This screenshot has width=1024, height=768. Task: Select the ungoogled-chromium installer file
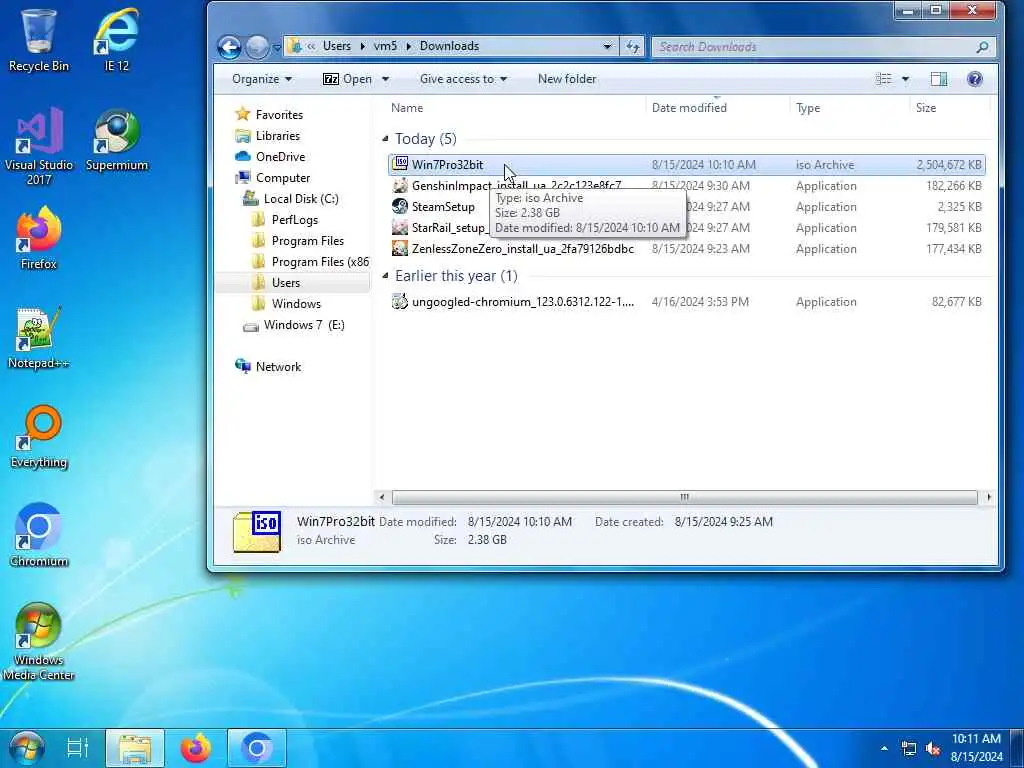click(686, 302)
